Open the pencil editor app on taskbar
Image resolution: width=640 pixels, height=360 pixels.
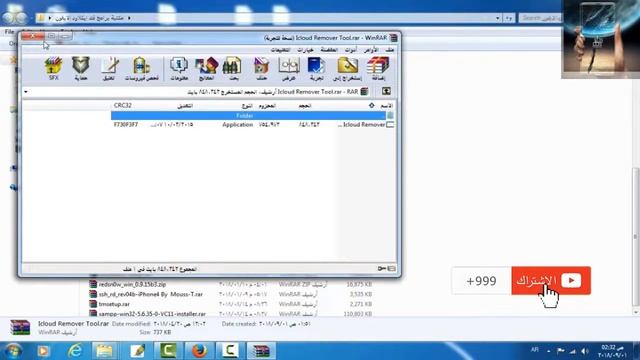pyautogui.click(x=137, y=351)
